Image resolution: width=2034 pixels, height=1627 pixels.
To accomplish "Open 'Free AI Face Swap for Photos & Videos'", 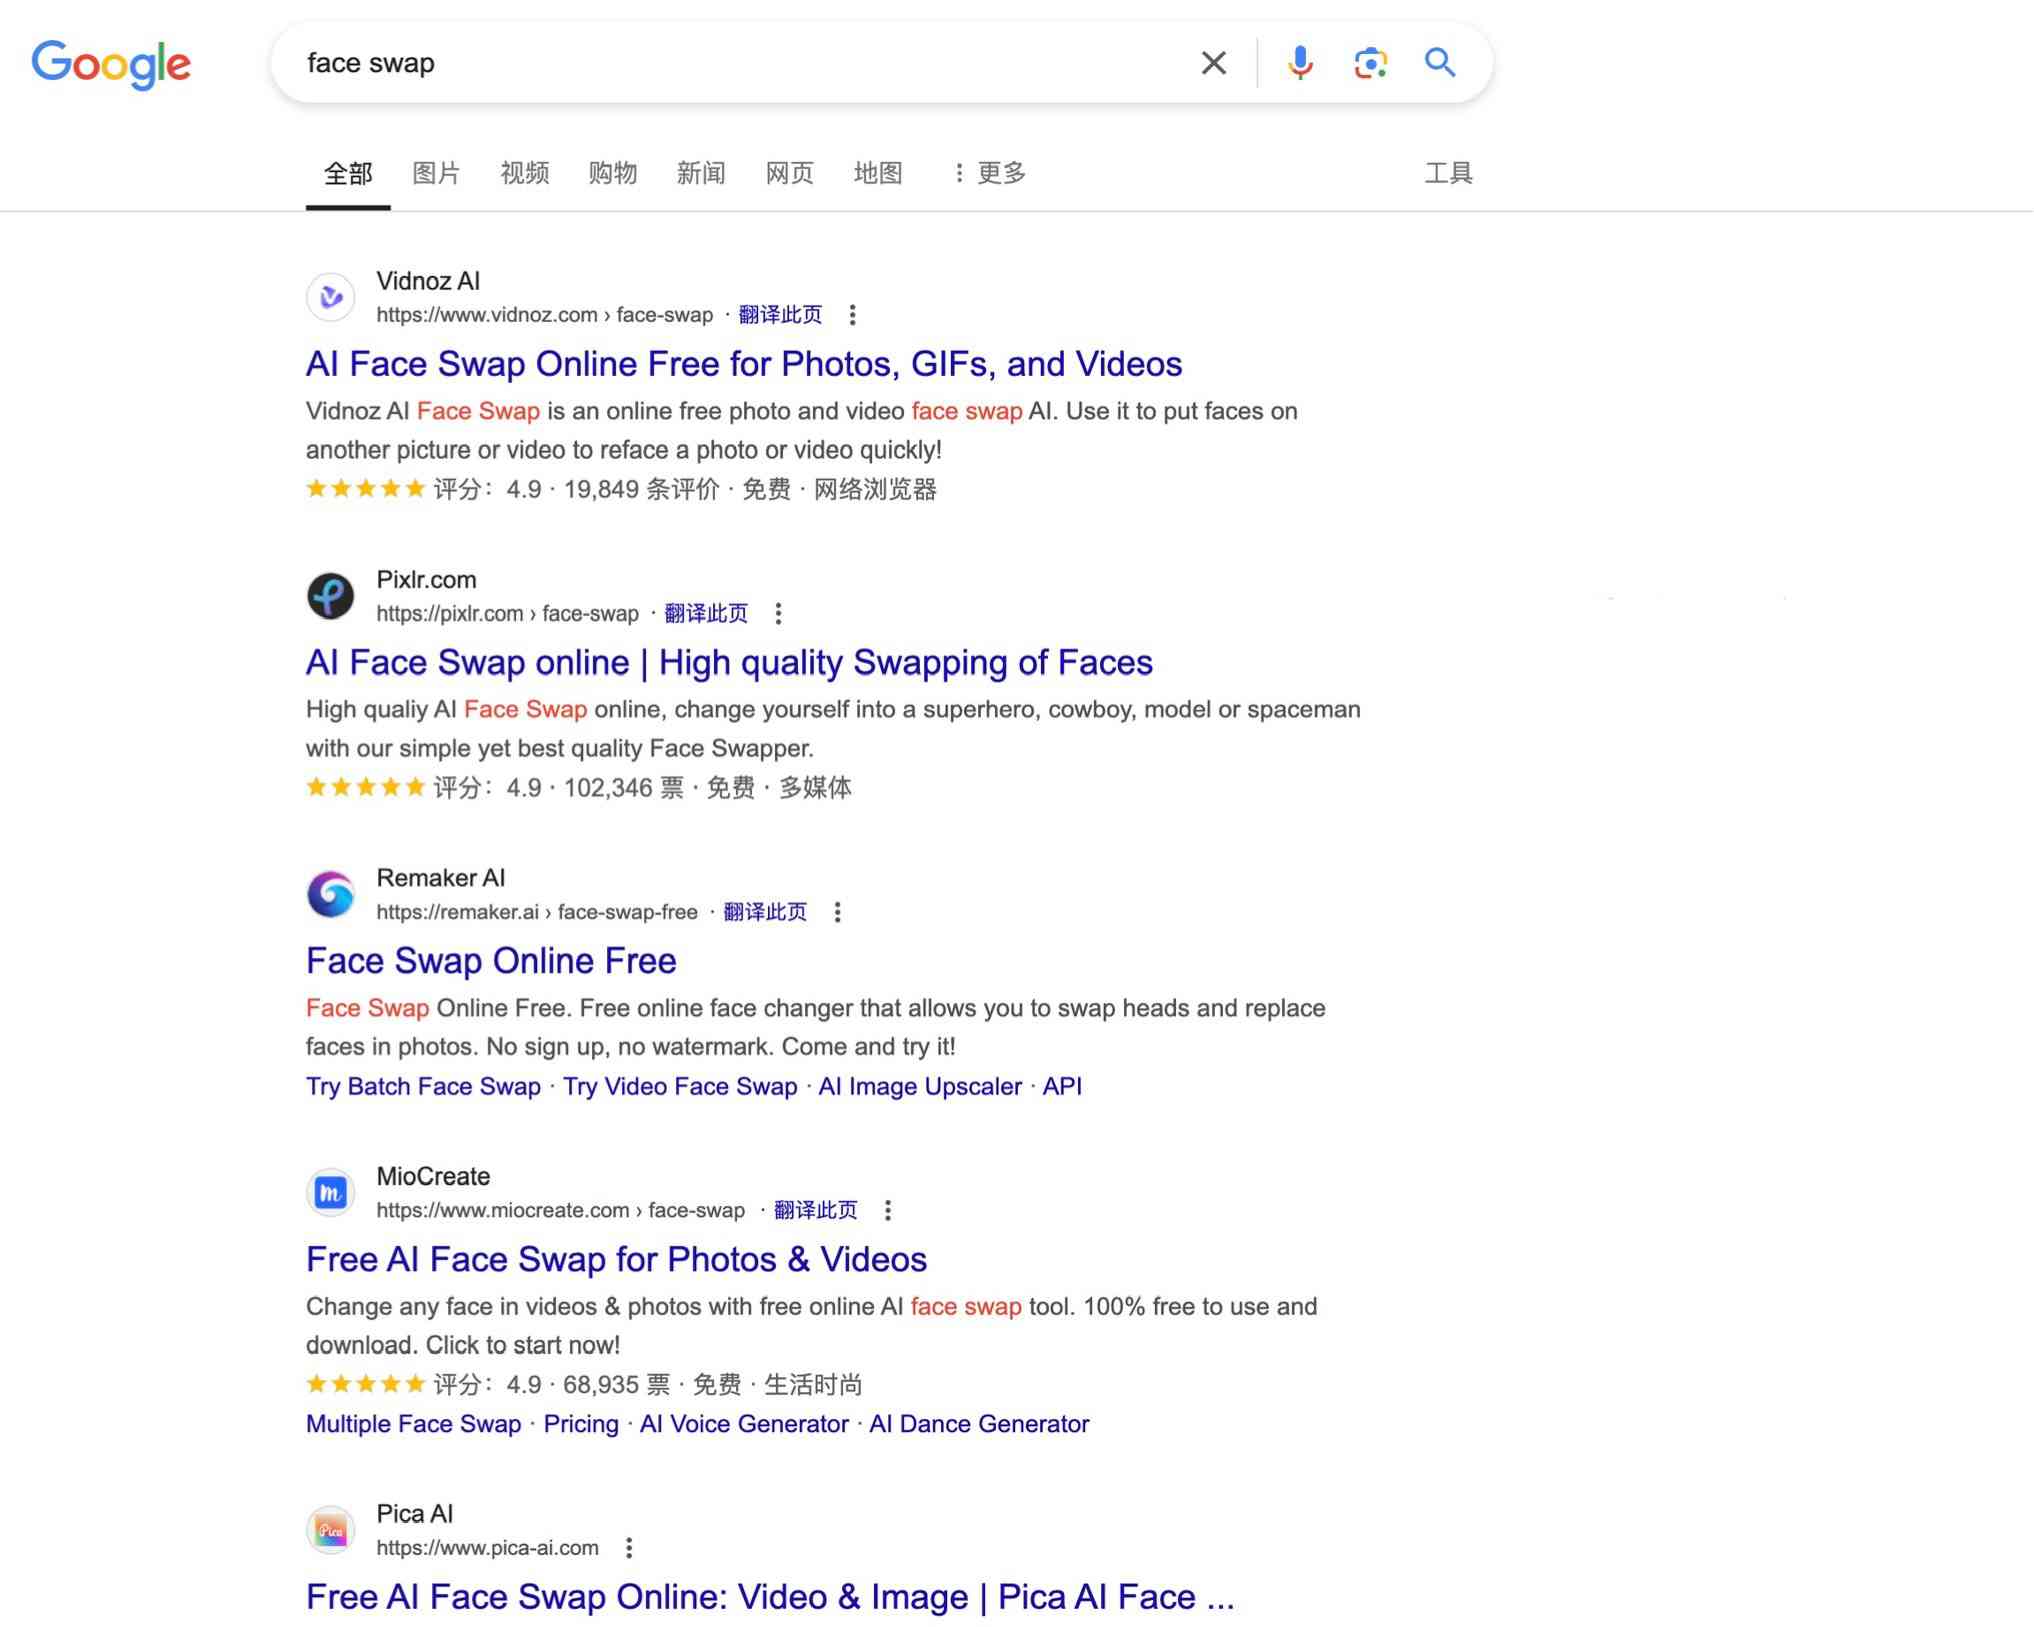I will 616,1259.
